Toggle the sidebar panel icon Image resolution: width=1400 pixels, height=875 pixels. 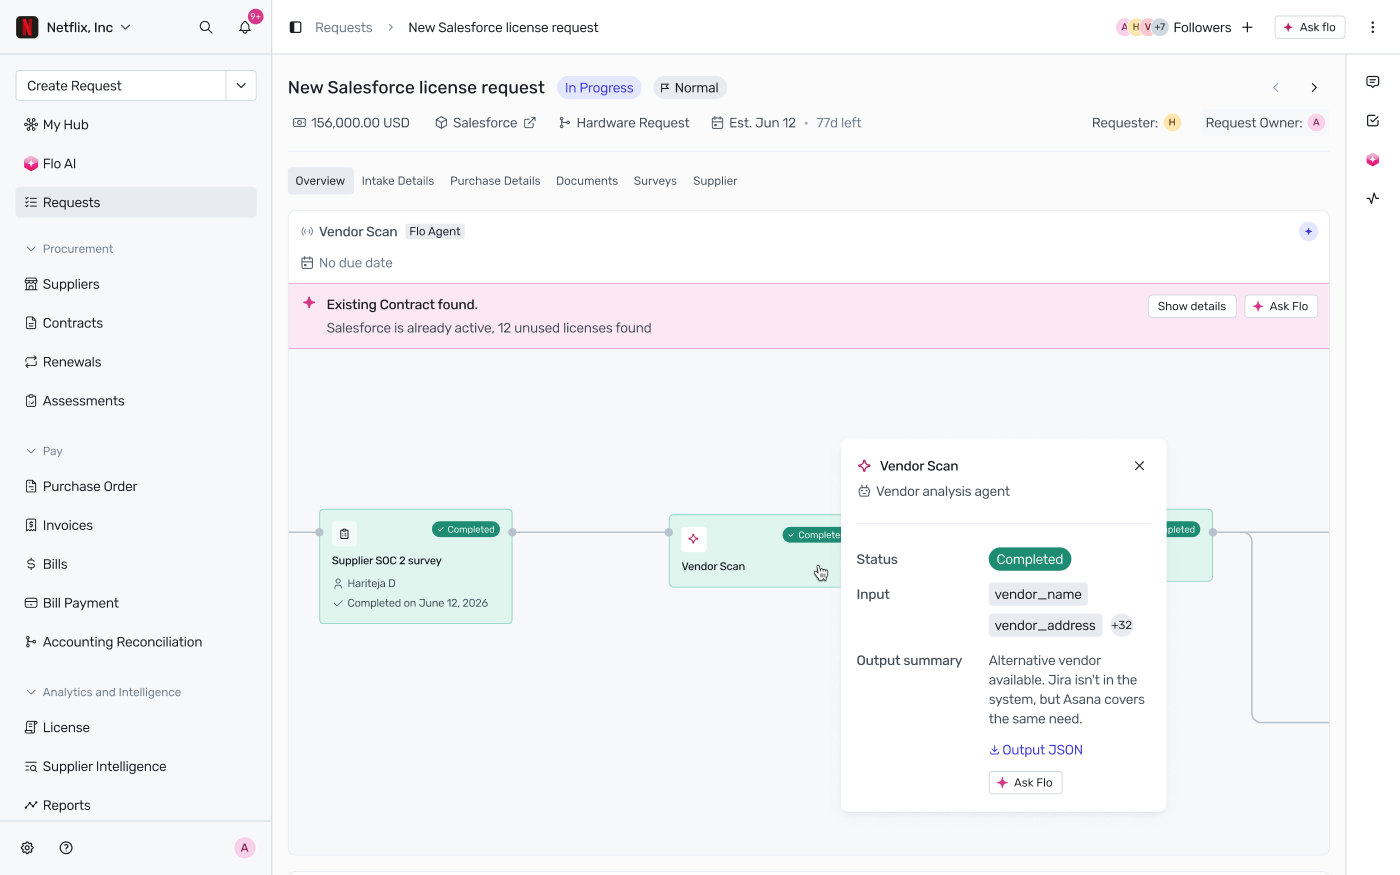(x=295, y=27)
